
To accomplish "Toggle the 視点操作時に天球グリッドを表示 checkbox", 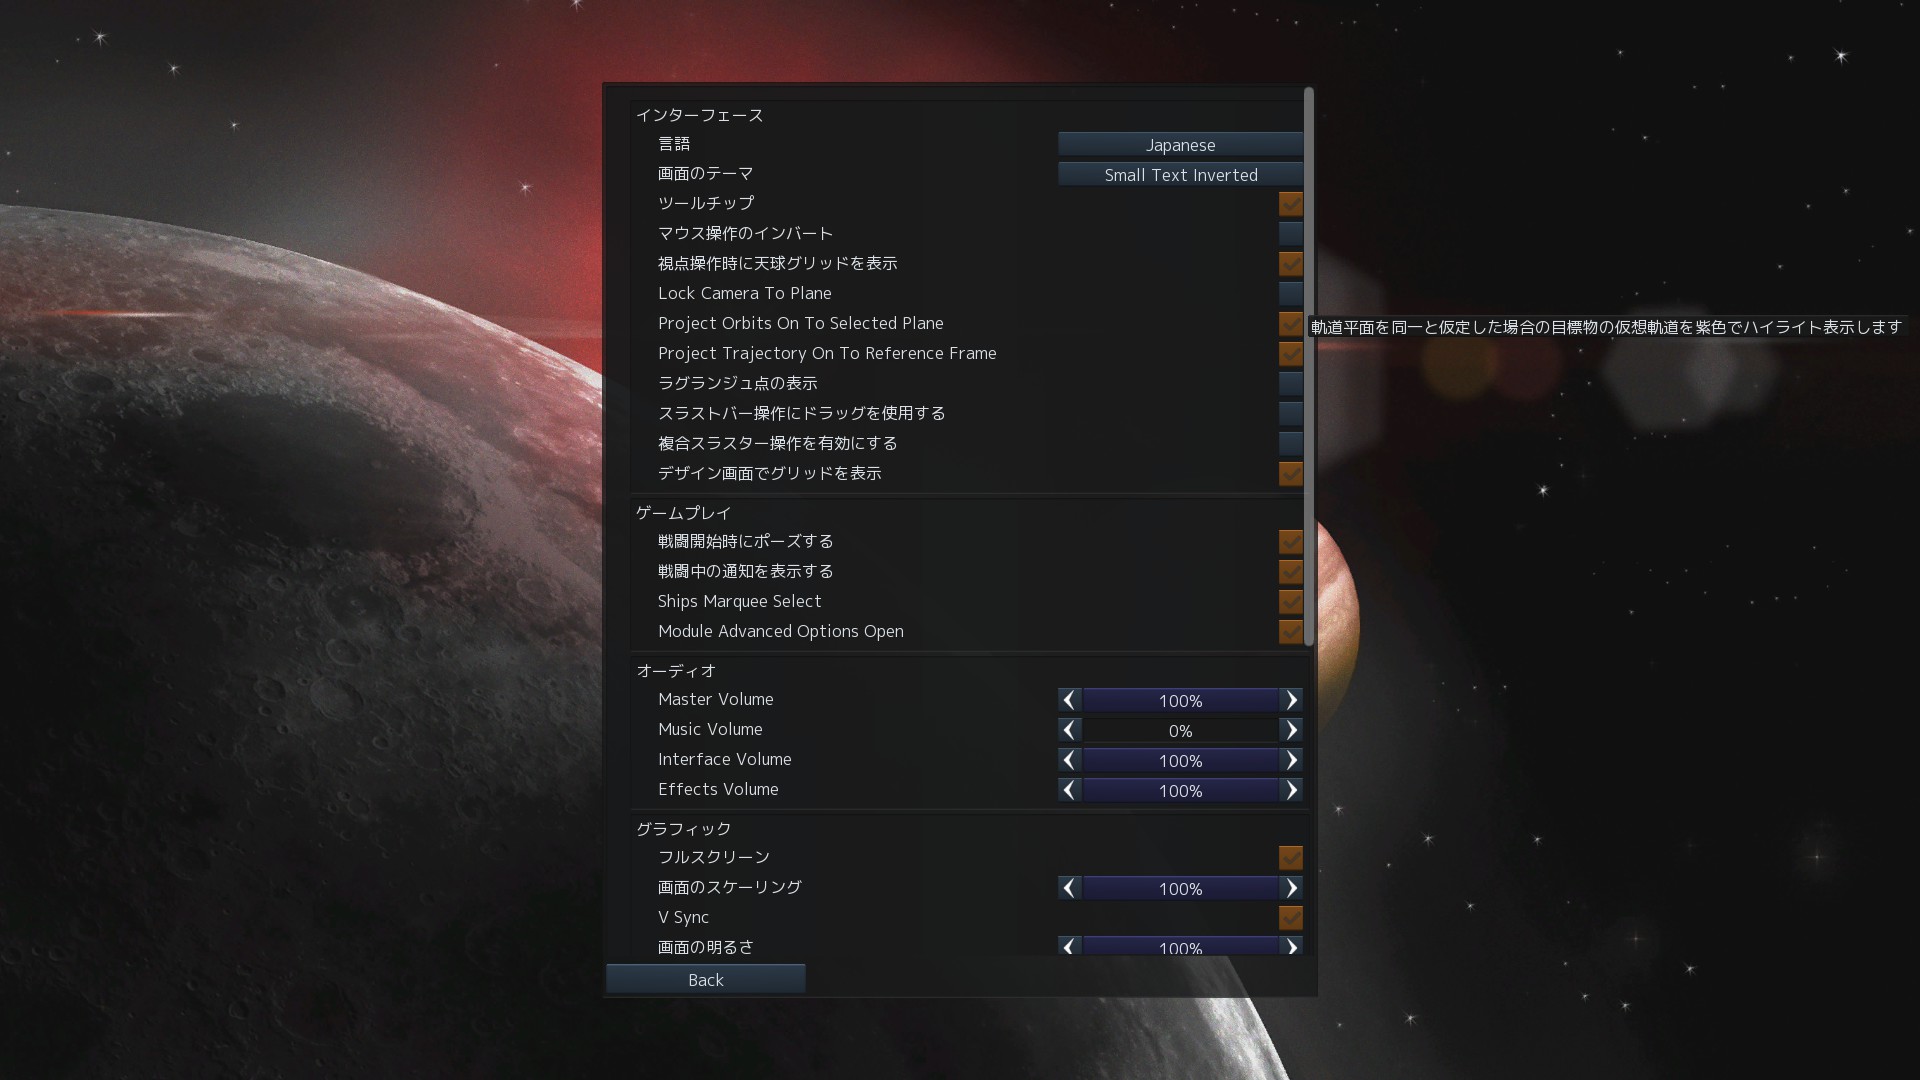I will (1291, 264).
